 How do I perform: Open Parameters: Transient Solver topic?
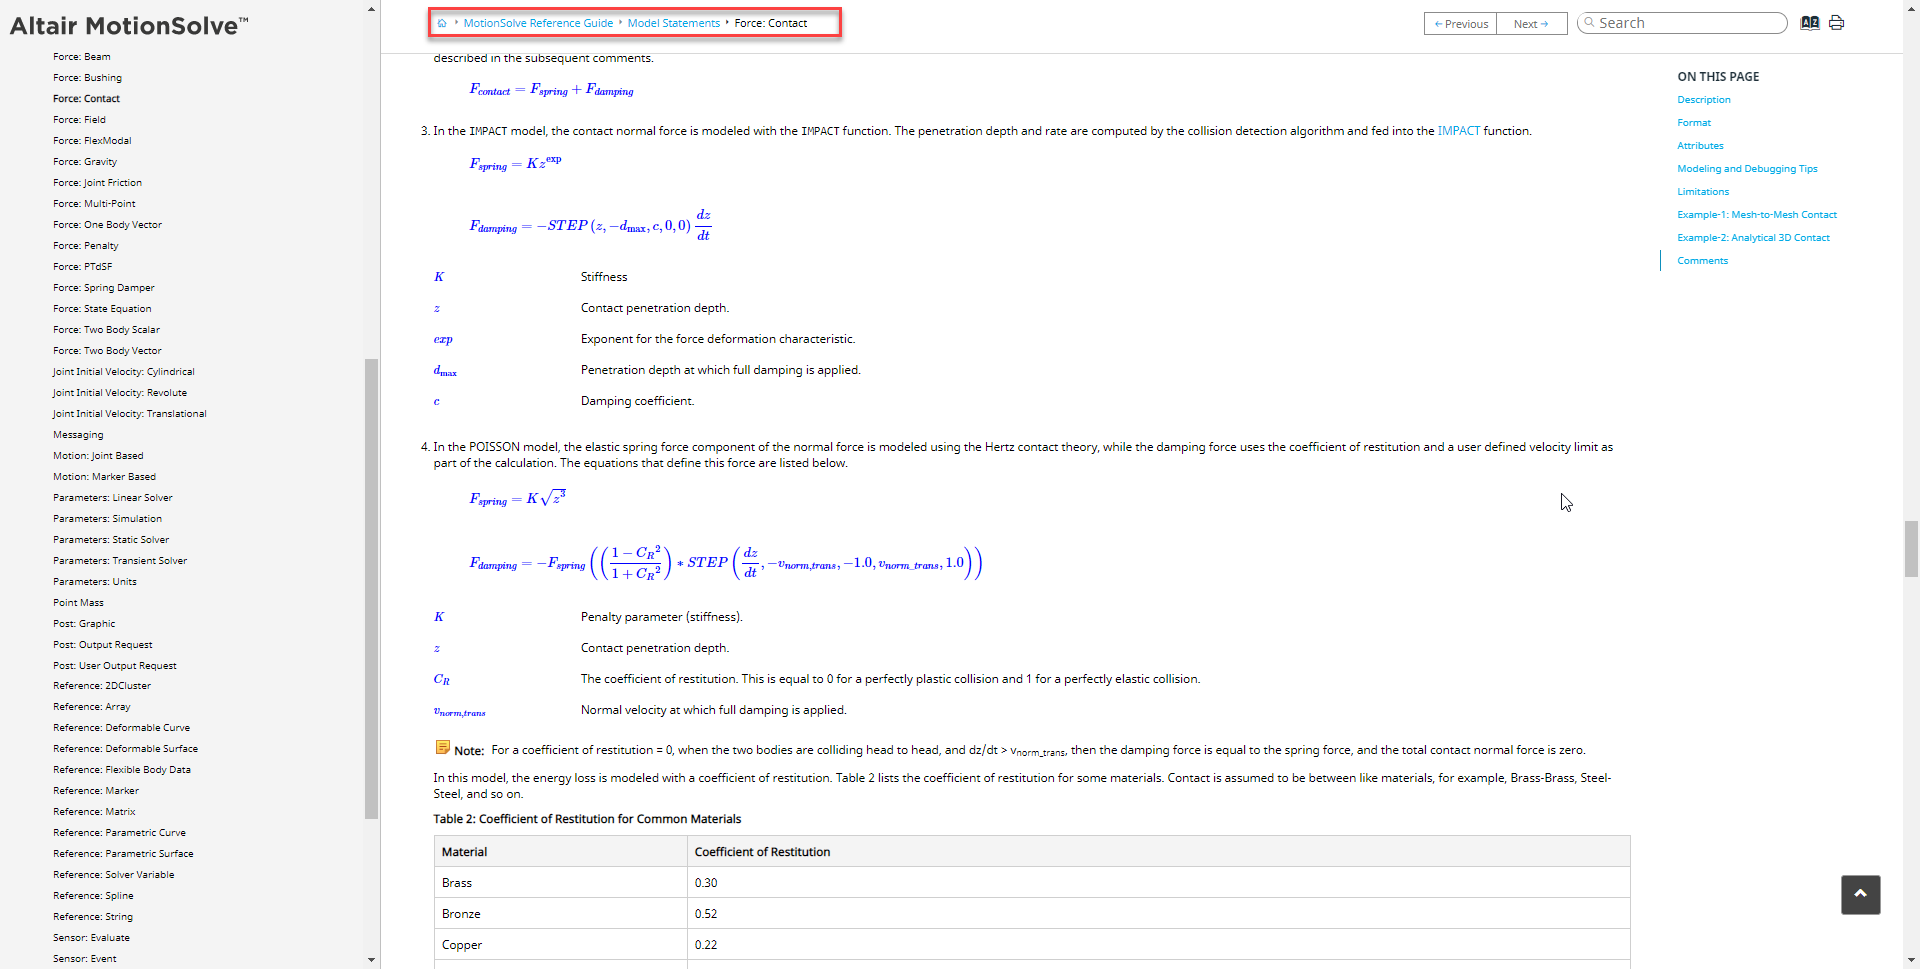pos(120,561)
